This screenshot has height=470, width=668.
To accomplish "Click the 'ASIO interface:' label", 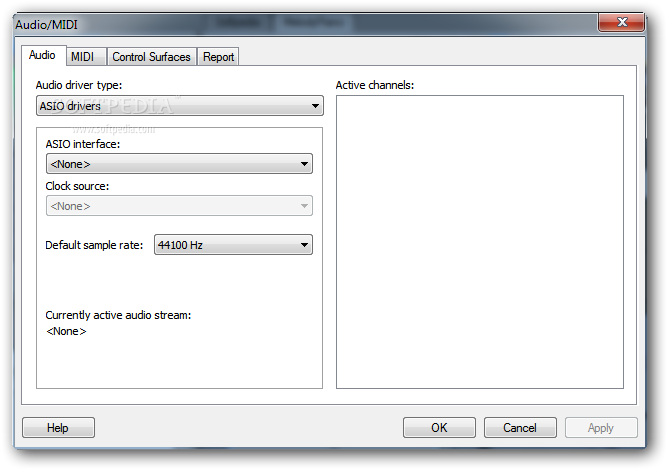I will pos(83,144).
